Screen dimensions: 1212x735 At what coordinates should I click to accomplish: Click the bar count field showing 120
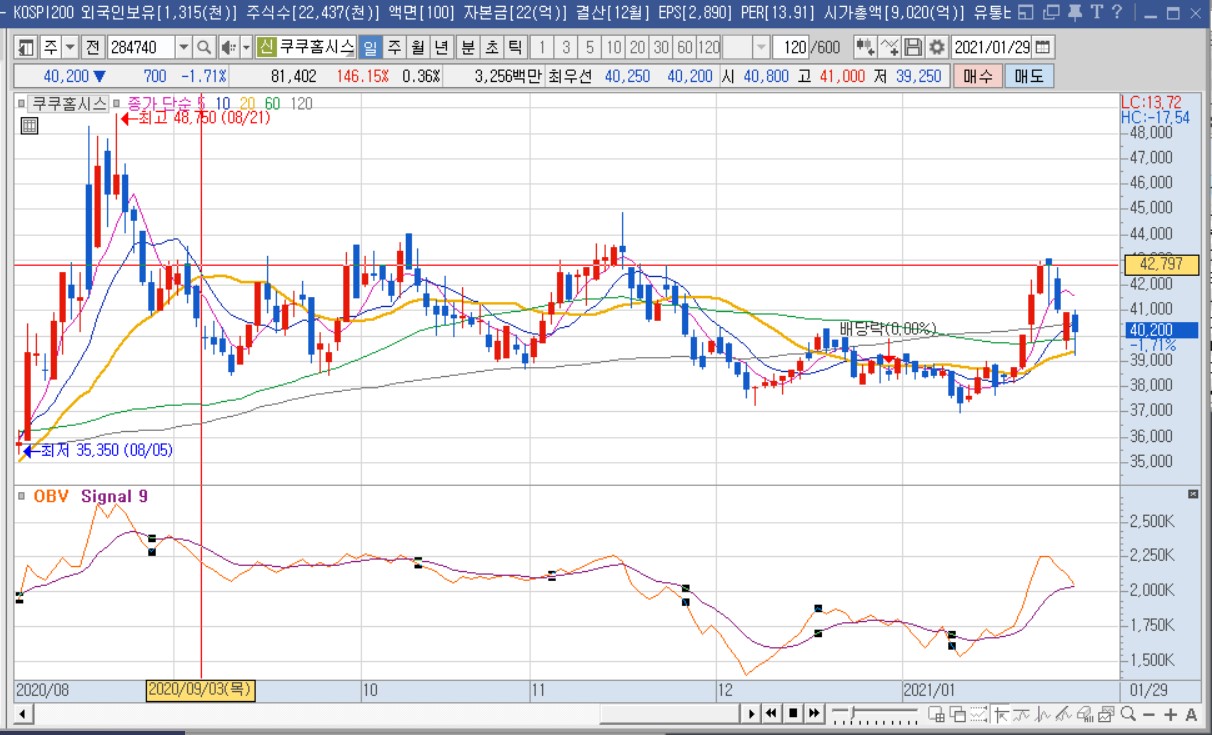[792, 48]
